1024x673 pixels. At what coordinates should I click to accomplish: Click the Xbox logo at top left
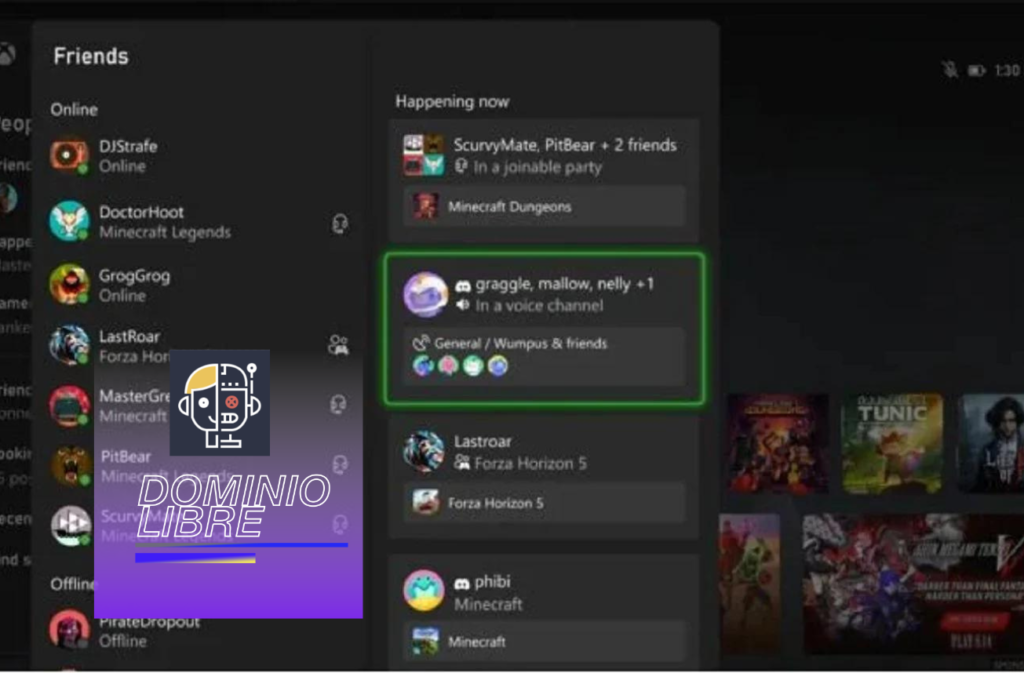click(x=7, y=55)
